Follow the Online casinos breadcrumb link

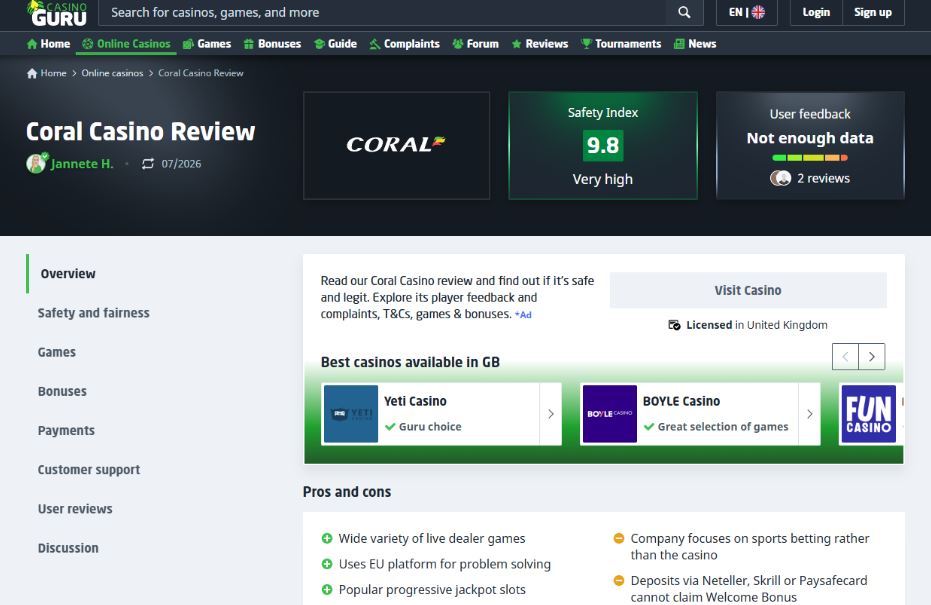click(x=112, y=73)
